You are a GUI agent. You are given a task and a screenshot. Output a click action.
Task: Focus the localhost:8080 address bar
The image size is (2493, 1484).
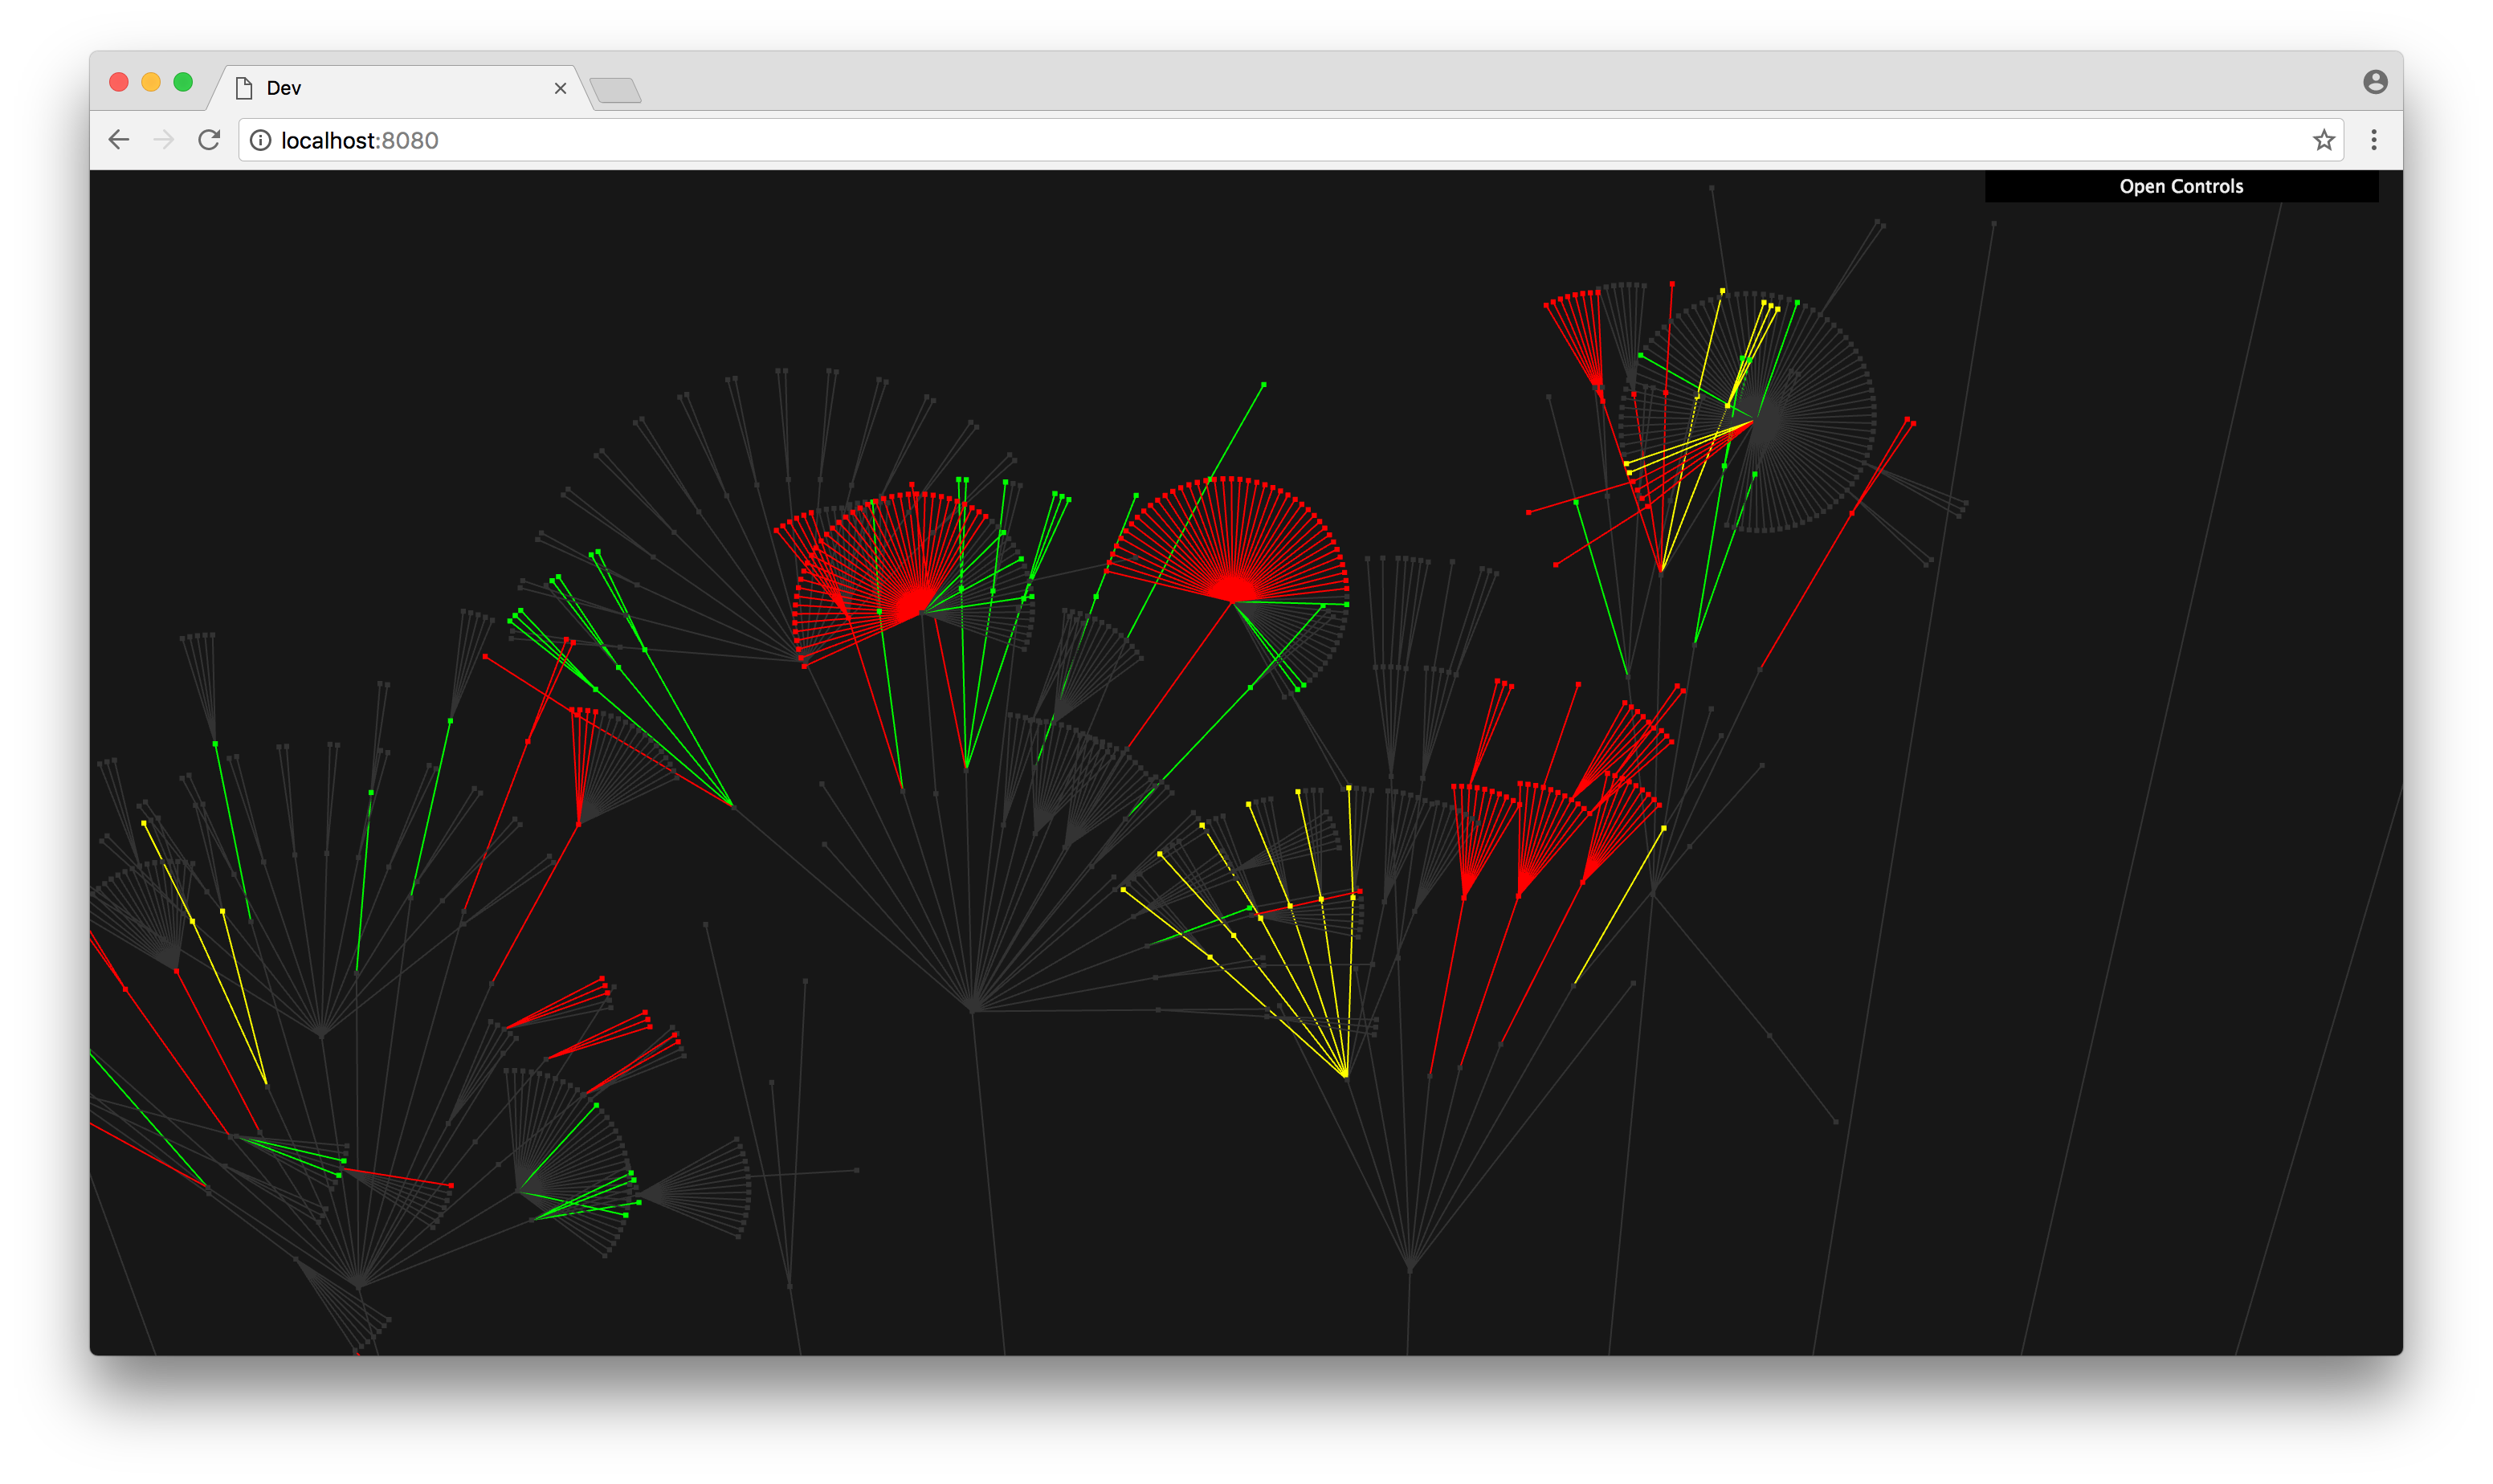[x=1290, y=140]
